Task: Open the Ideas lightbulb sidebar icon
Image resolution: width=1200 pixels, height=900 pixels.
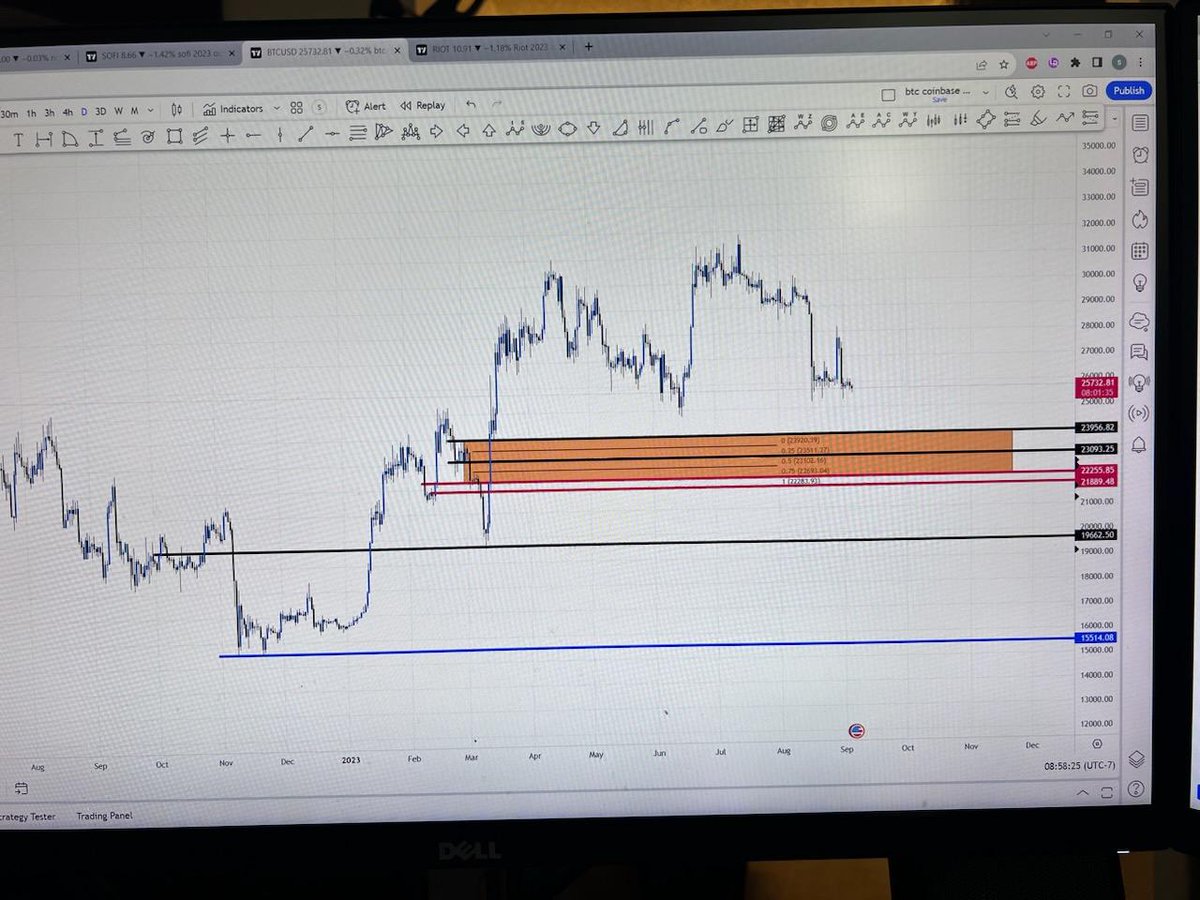Action: (1140, 283)
